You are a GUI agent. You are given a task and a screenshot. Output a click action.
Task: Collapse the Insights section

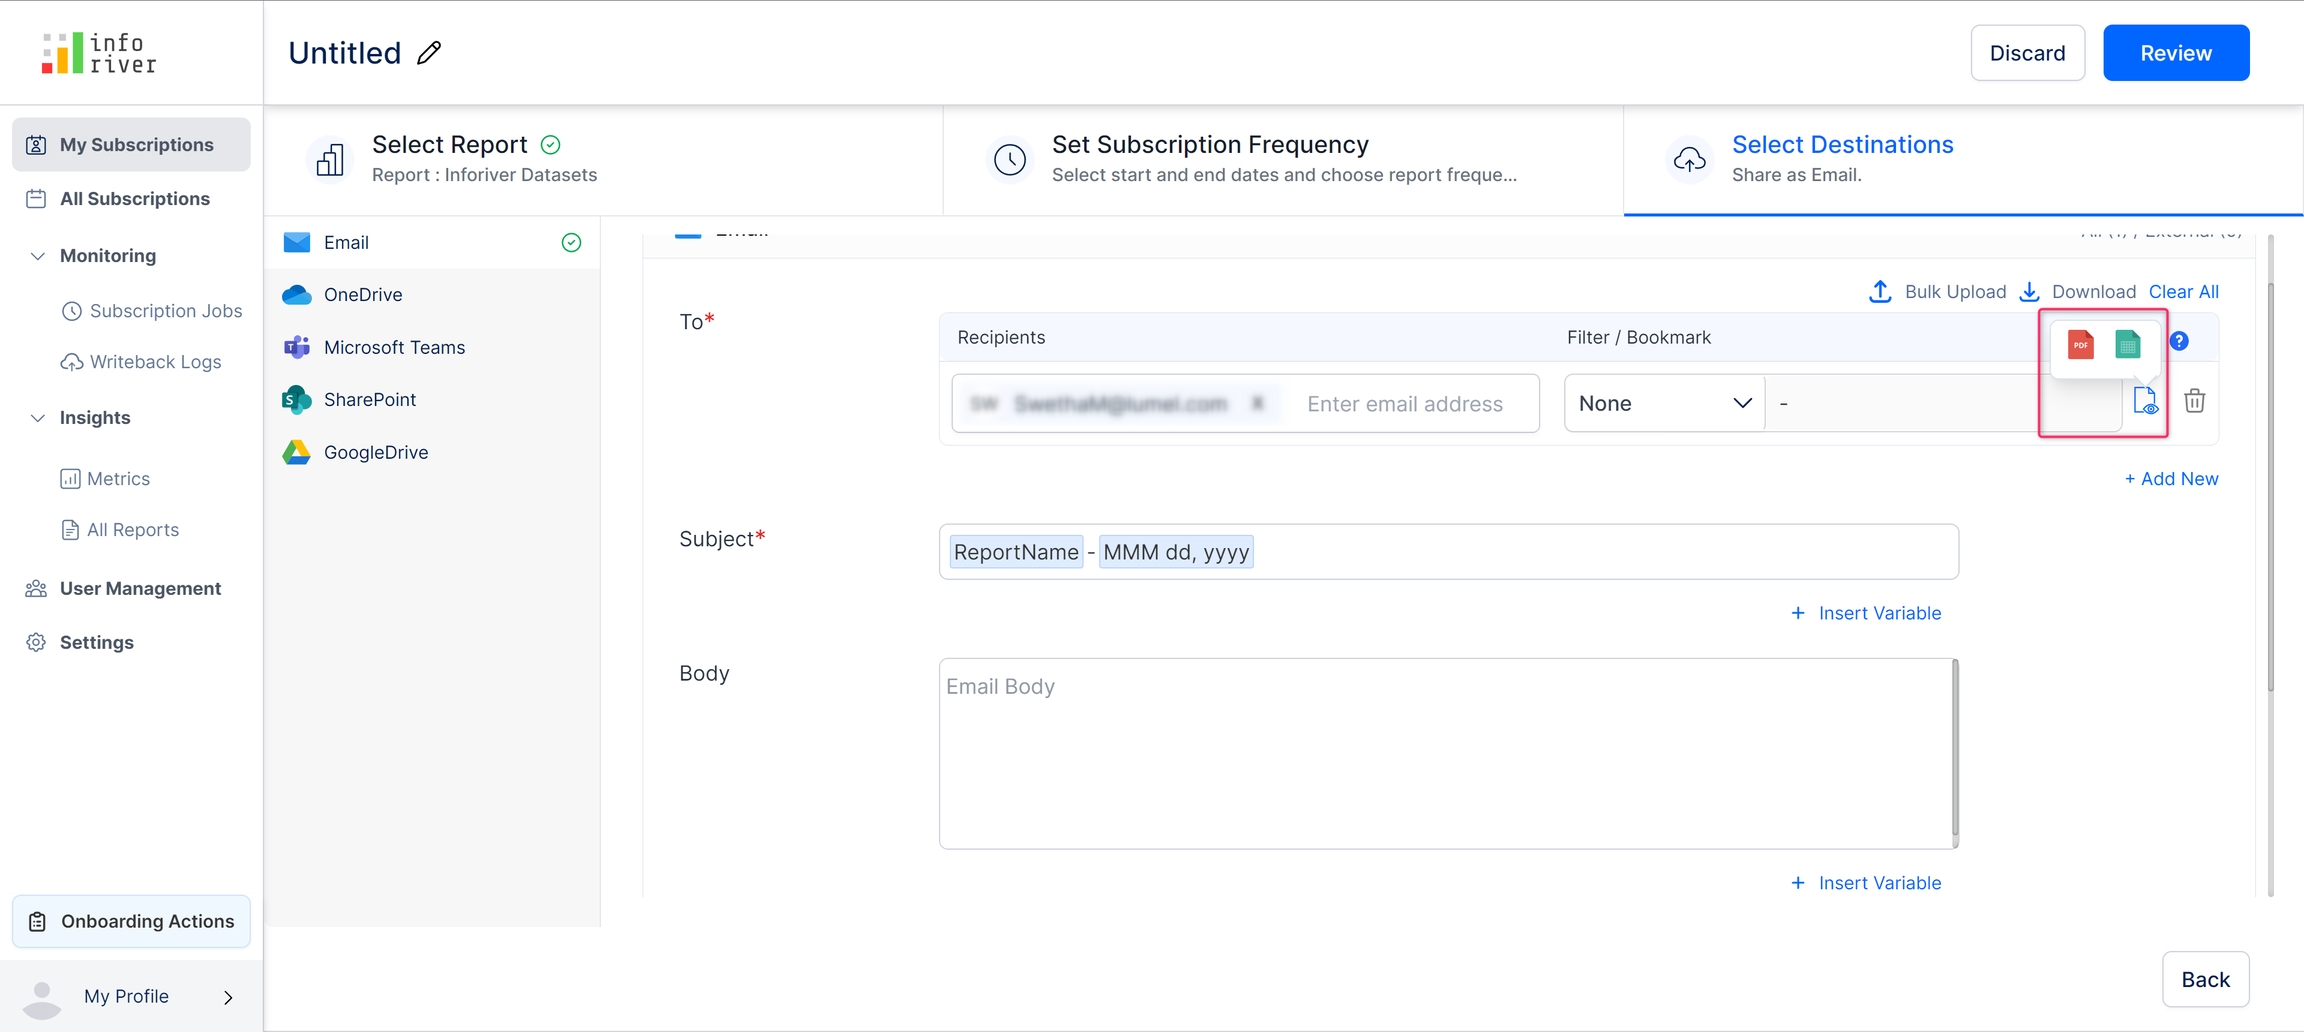(x=38, y=418)
